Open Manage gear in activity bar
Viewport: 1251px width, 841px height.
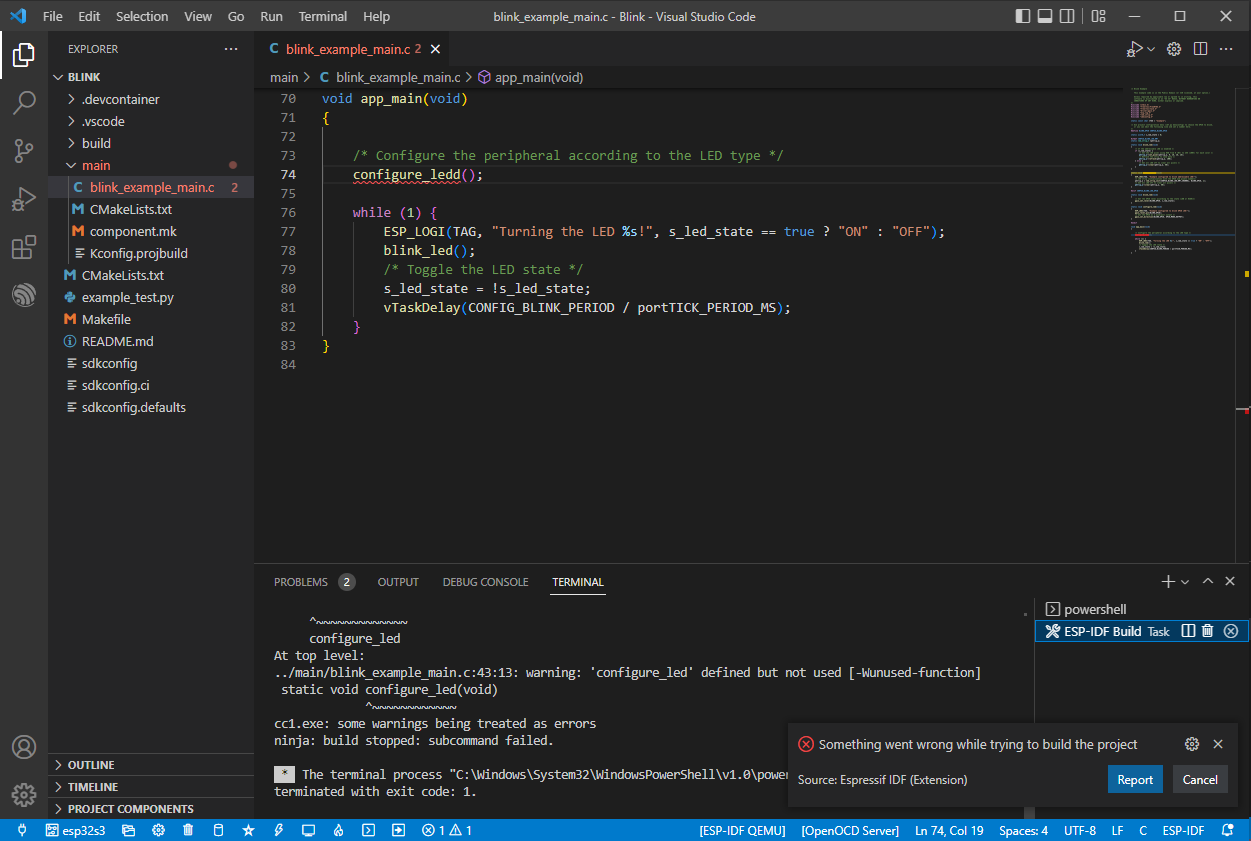[24, 795]
